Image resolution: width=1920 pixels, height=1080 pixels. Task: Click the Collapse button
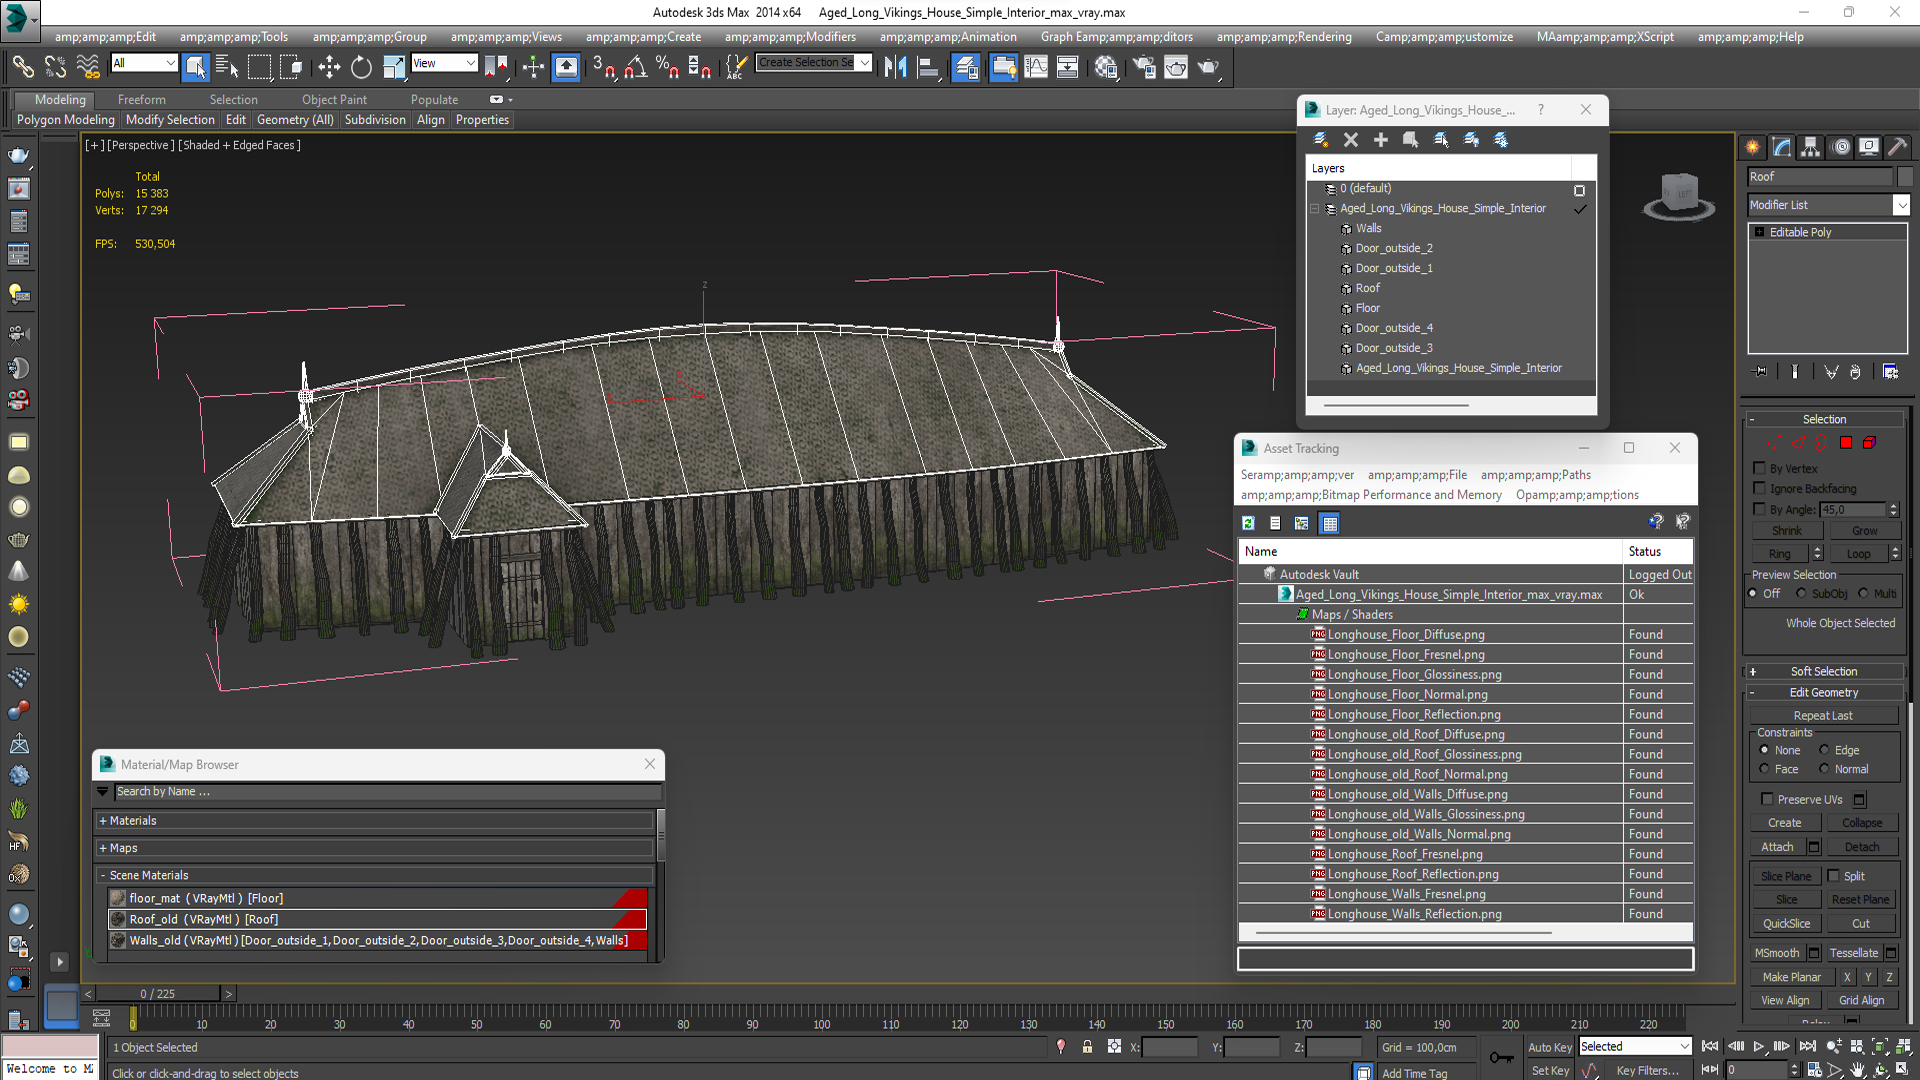(x=1862, y=823)
